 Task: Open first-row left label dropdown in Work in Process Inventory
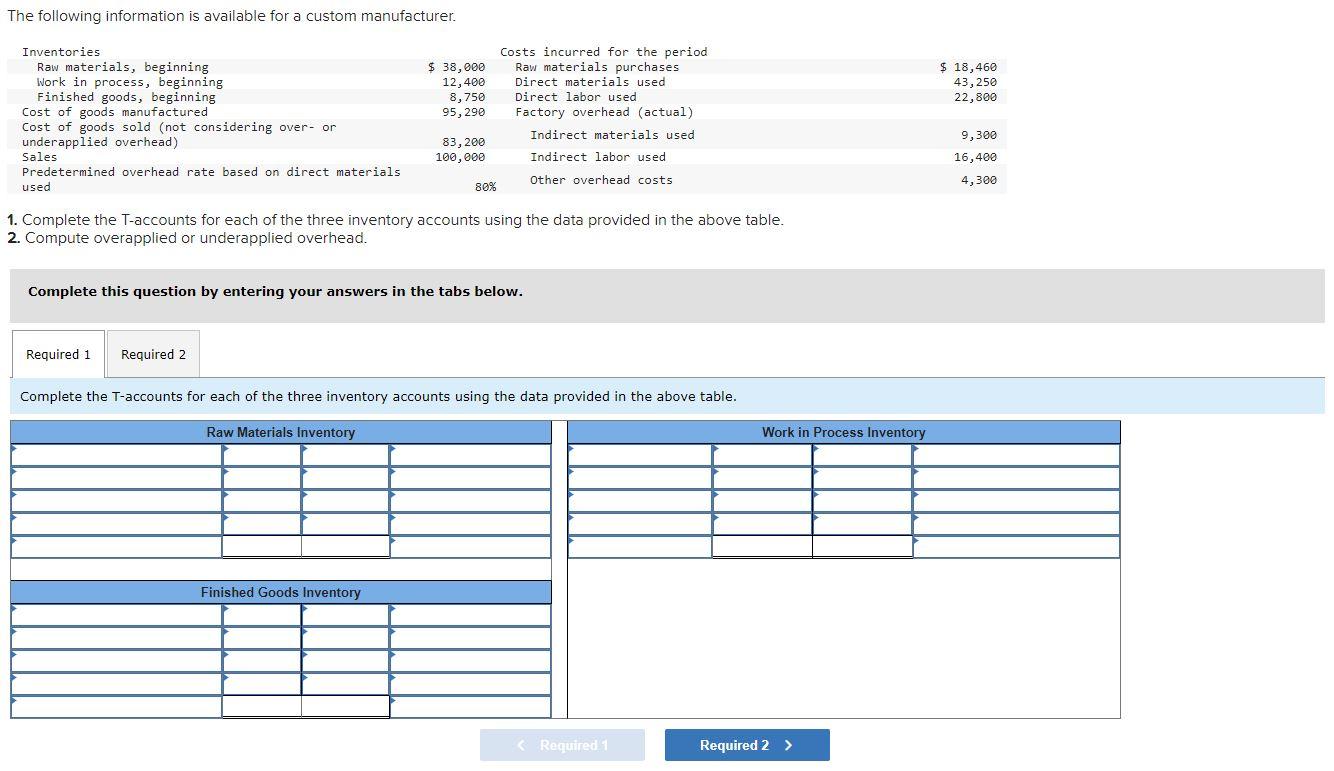point(640,455)
